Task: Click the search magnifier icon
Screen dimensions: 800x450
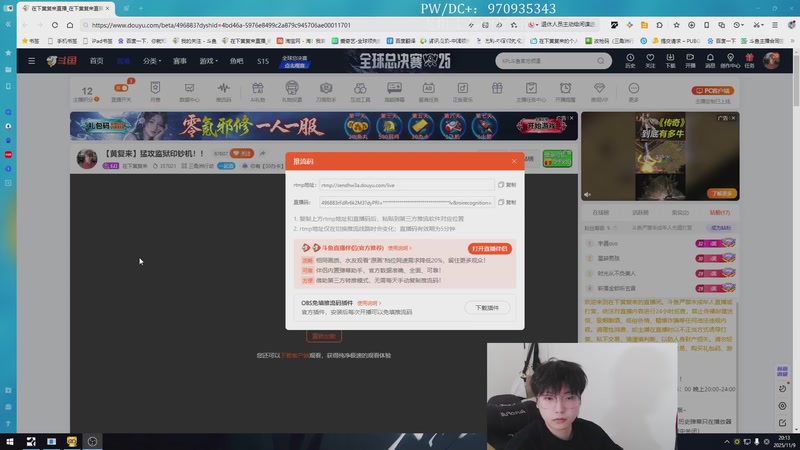Action: click(601, 61)
